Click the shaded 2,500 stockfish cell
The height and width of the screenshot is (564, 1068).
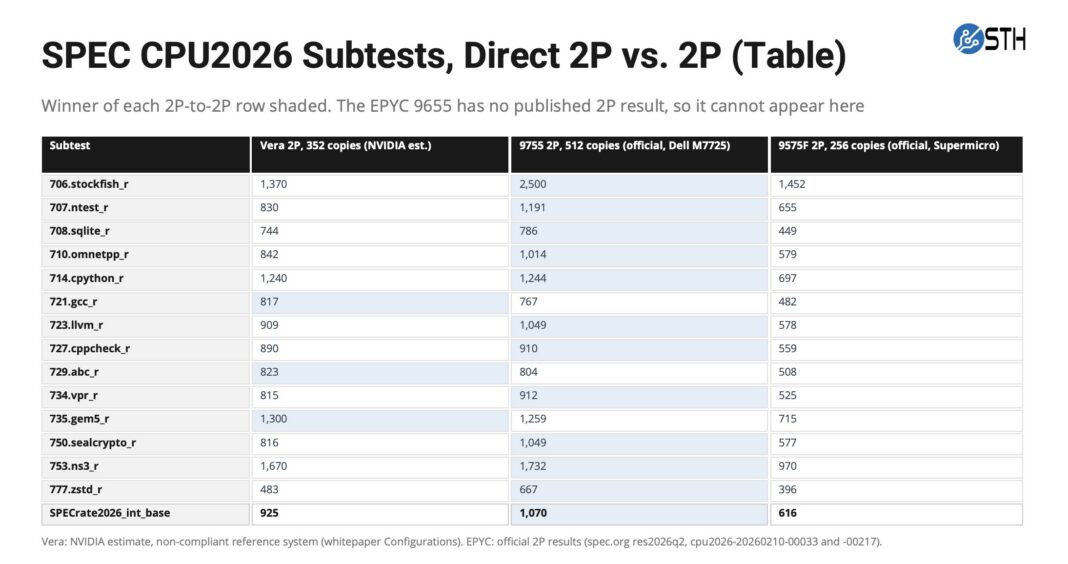[640, 184]
